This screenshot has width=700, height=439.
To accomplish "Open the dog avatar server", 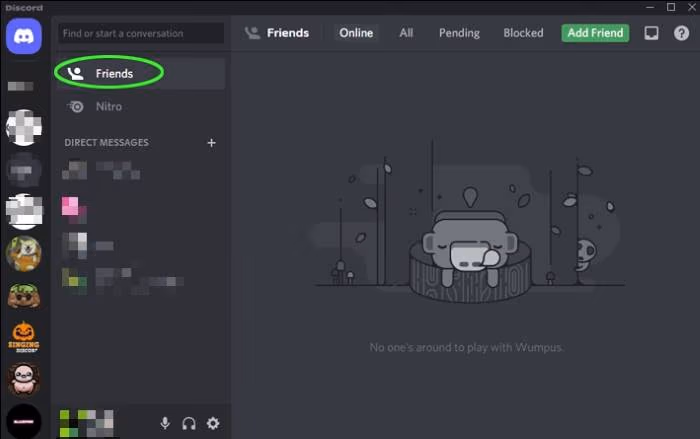I will pyautogui.click(x=24, y=254).
